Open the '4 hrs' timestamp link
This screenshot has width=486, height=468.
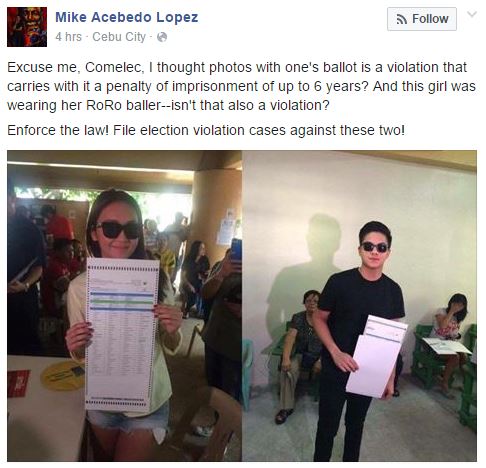point(68,37)
